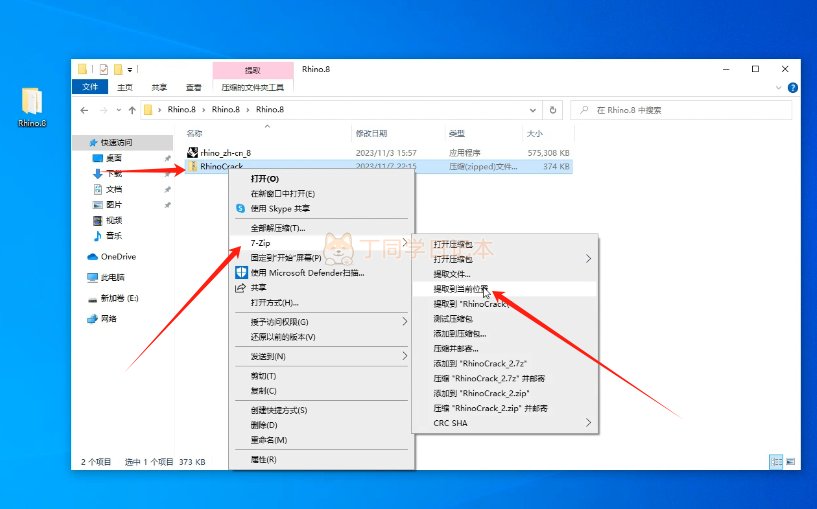Open the 压缩的文件夹工具 tab
This screenshot has width=817, height=509.
(253, 87)
